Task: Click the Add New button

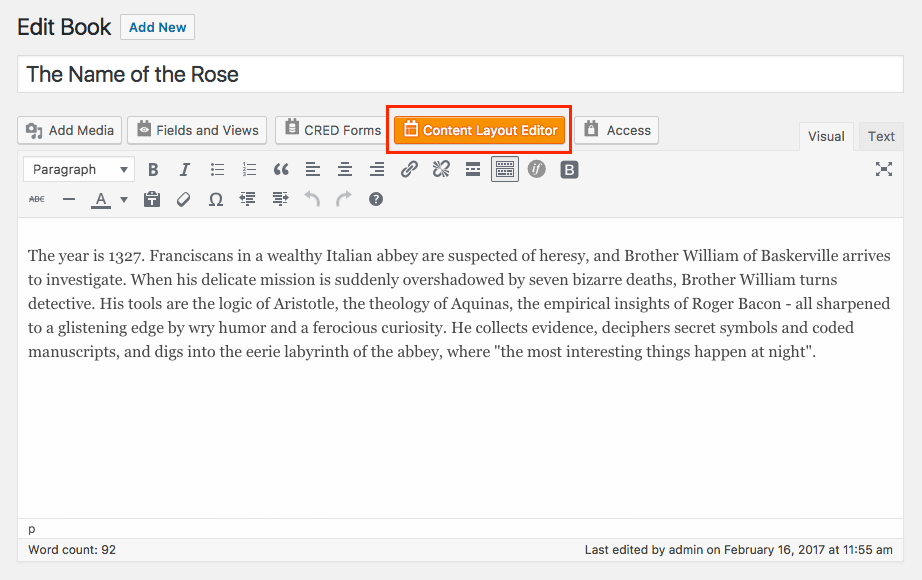Action: coord(158,27)
